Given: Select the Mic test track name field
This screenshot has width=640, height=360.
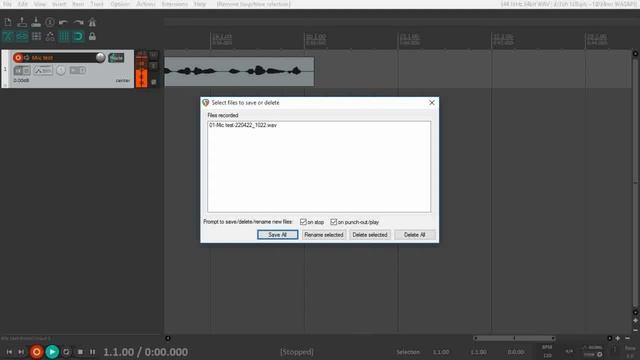Looking at the screenshot, I should click(x=62, y=58).
